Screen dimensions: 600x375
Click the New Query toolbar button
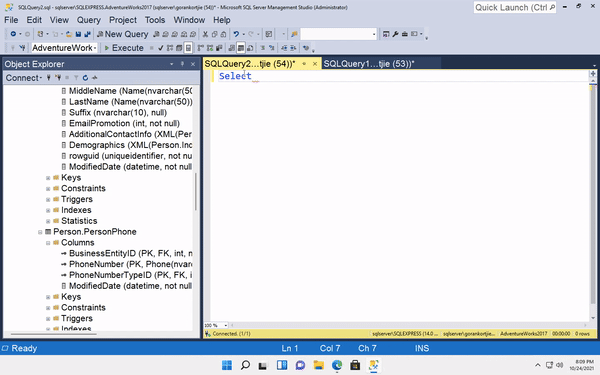122,34
